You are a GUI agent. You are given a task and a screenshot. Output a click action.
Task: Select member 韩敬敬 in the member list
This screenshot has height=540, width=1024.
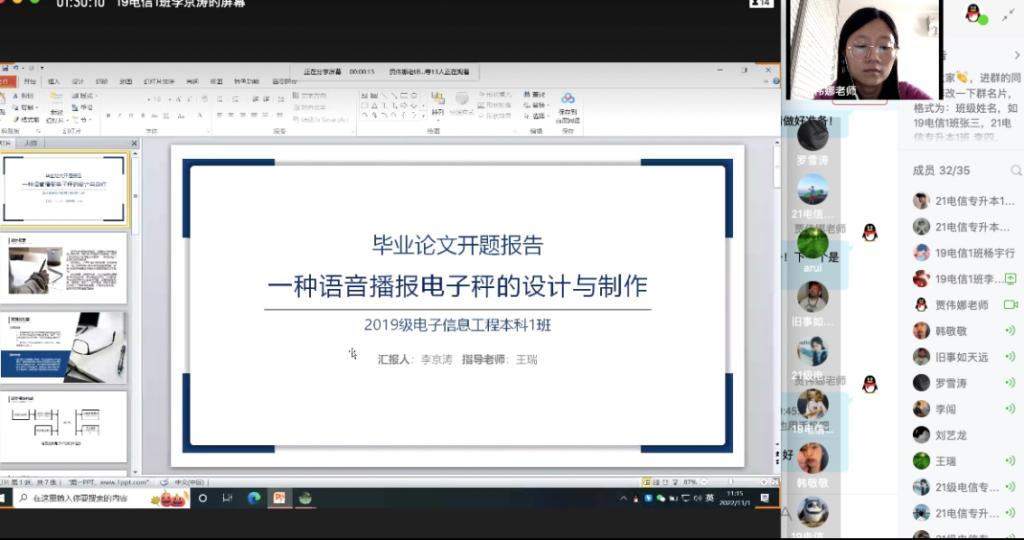pyautogui.click(x=950, y=331)
